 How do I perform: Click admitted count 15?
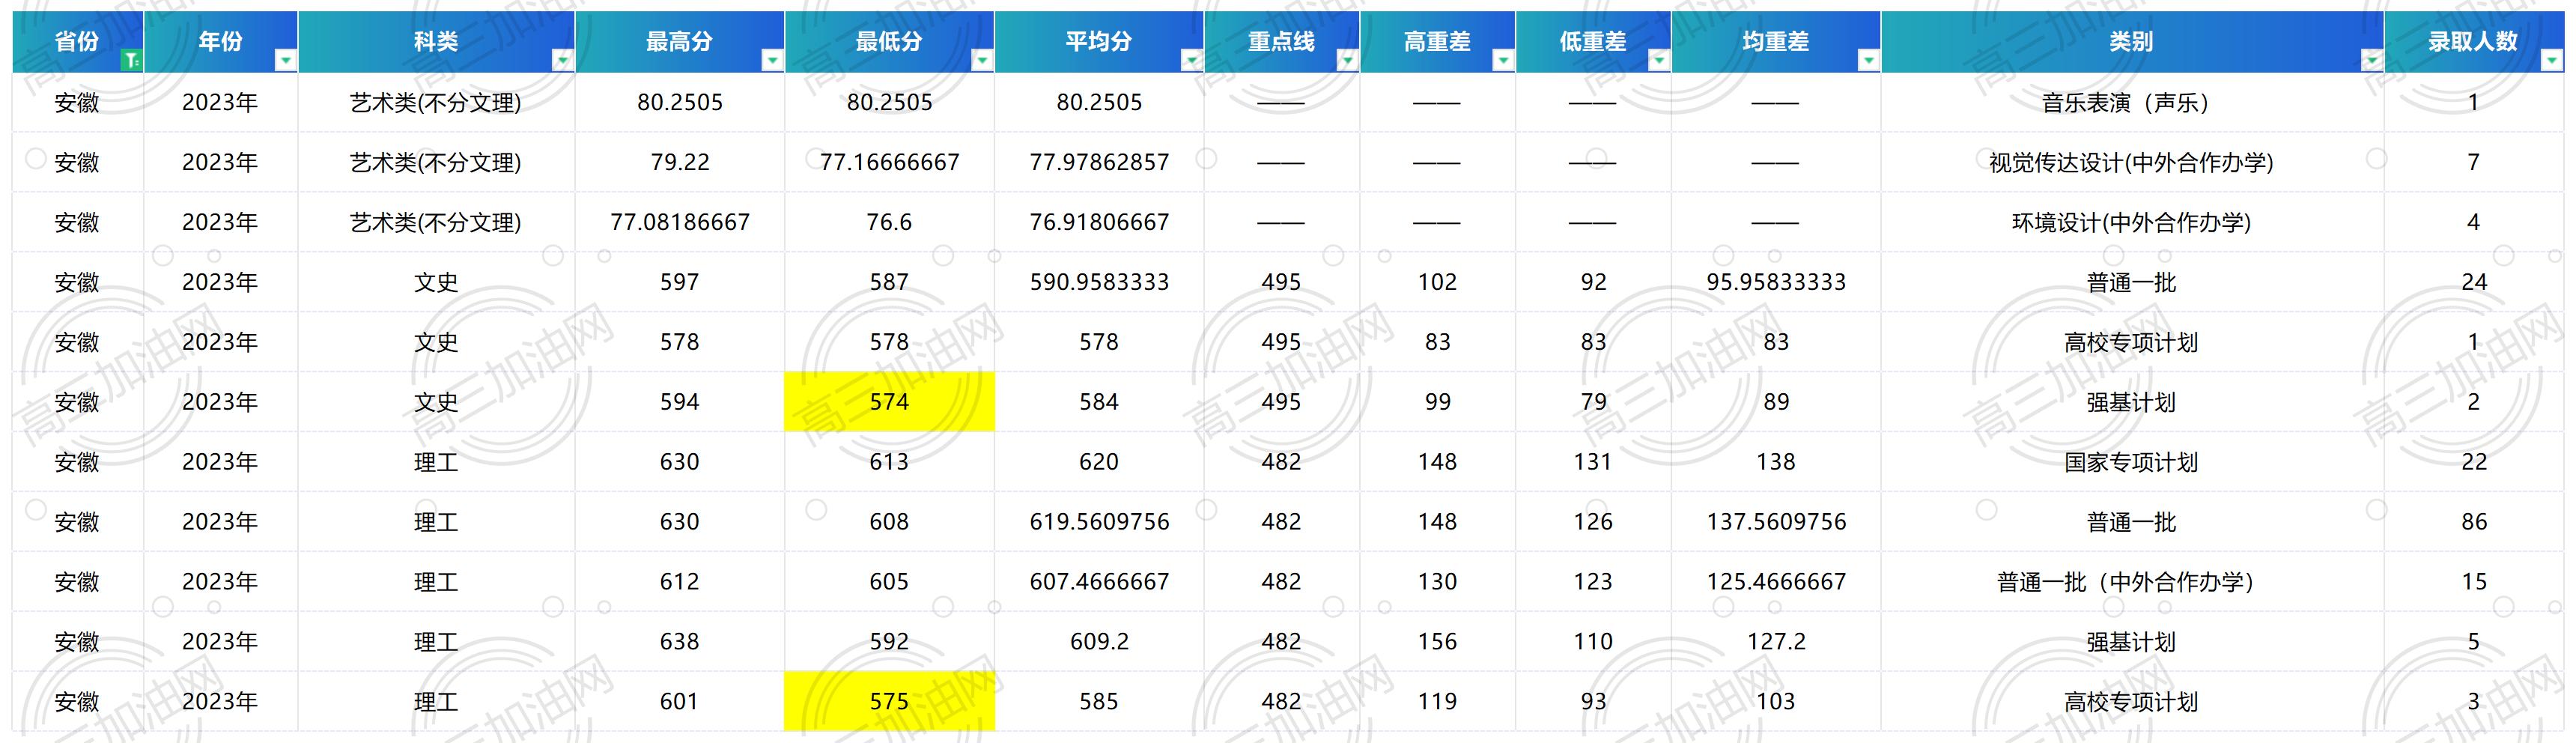[2474, 582]
